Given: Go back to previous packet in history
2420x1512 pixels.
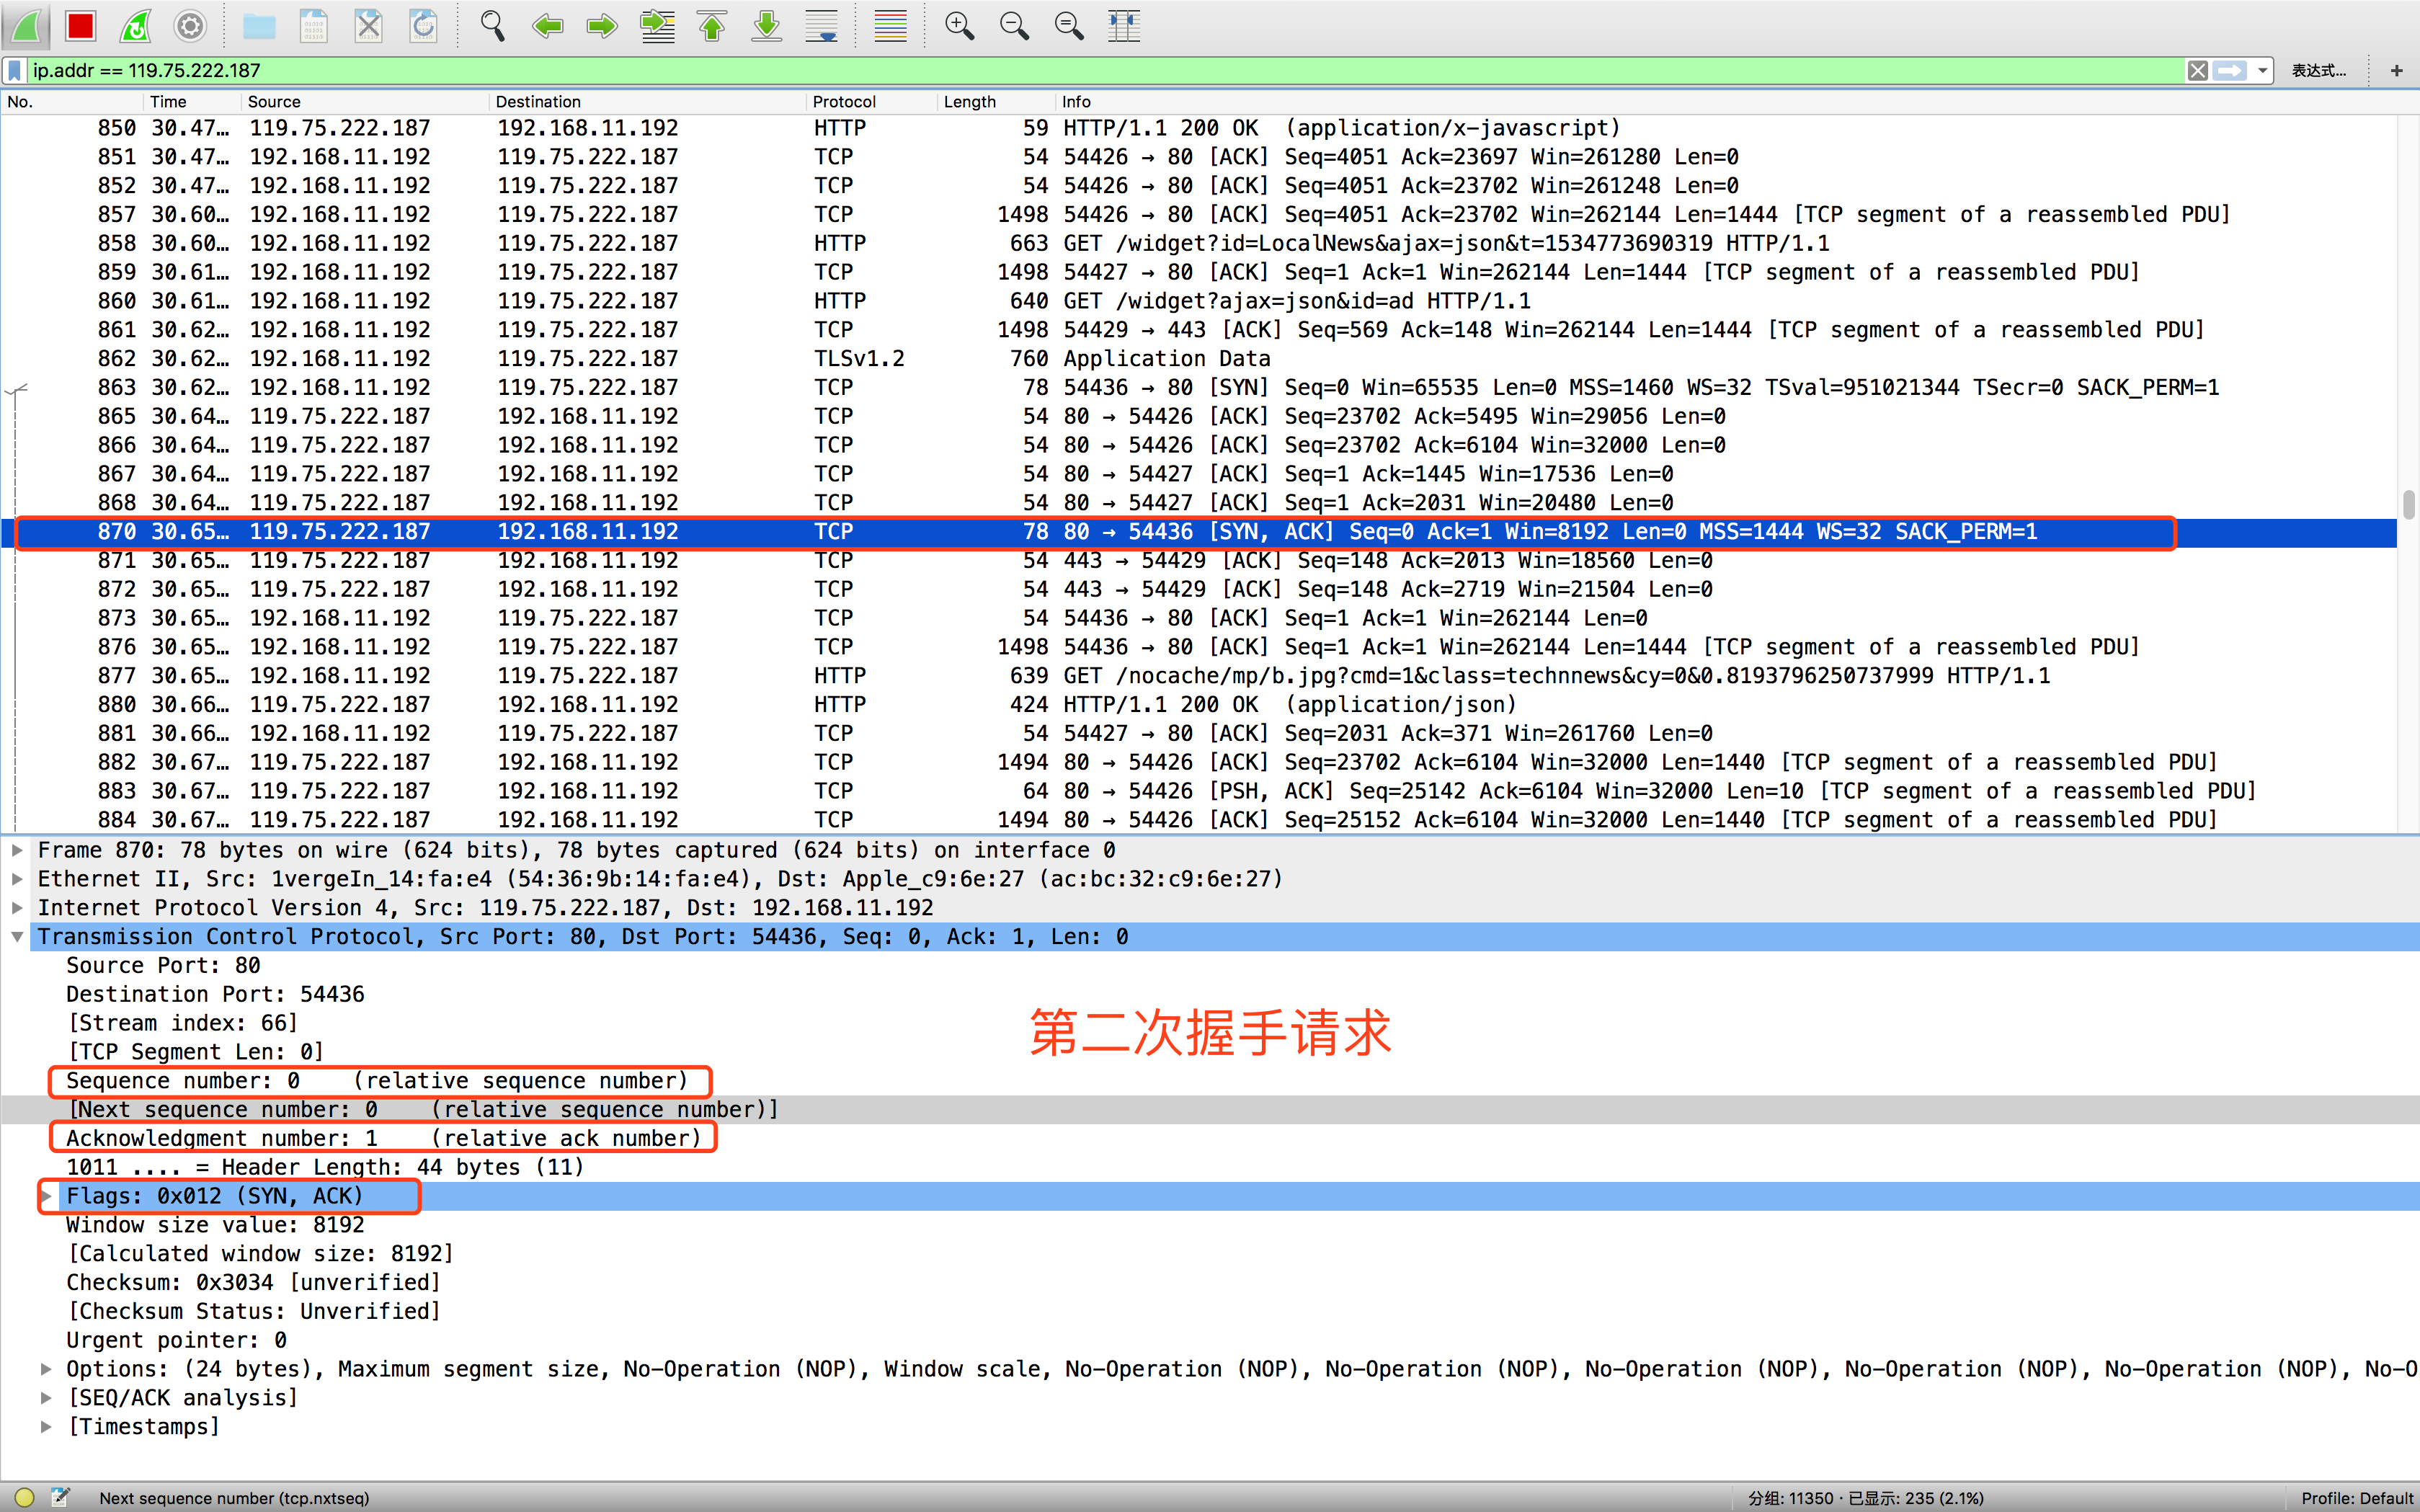Looking at the screenshot, I should tap(547, 26).
